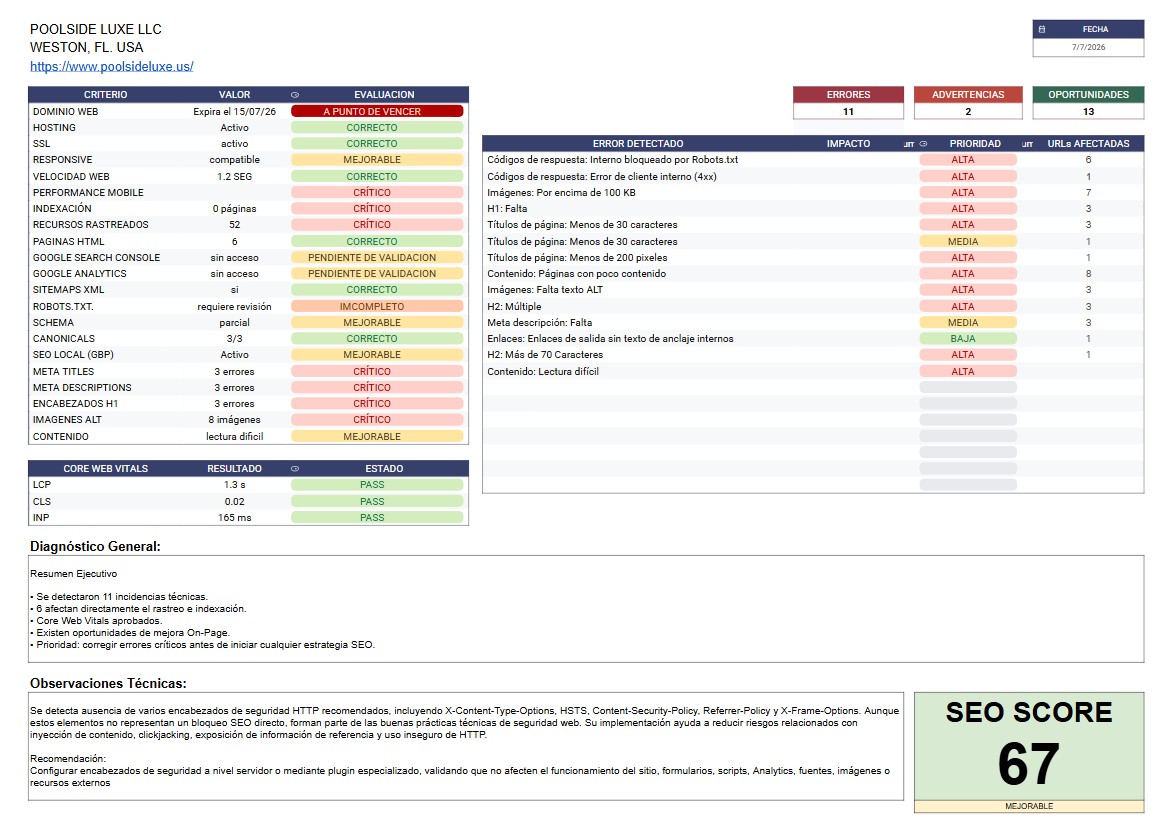Viewport: 1174px width, 827px height.
Task: Open the PERFORMANCE MOBILE CRÍTICO chip
Action: click(377, 192)
